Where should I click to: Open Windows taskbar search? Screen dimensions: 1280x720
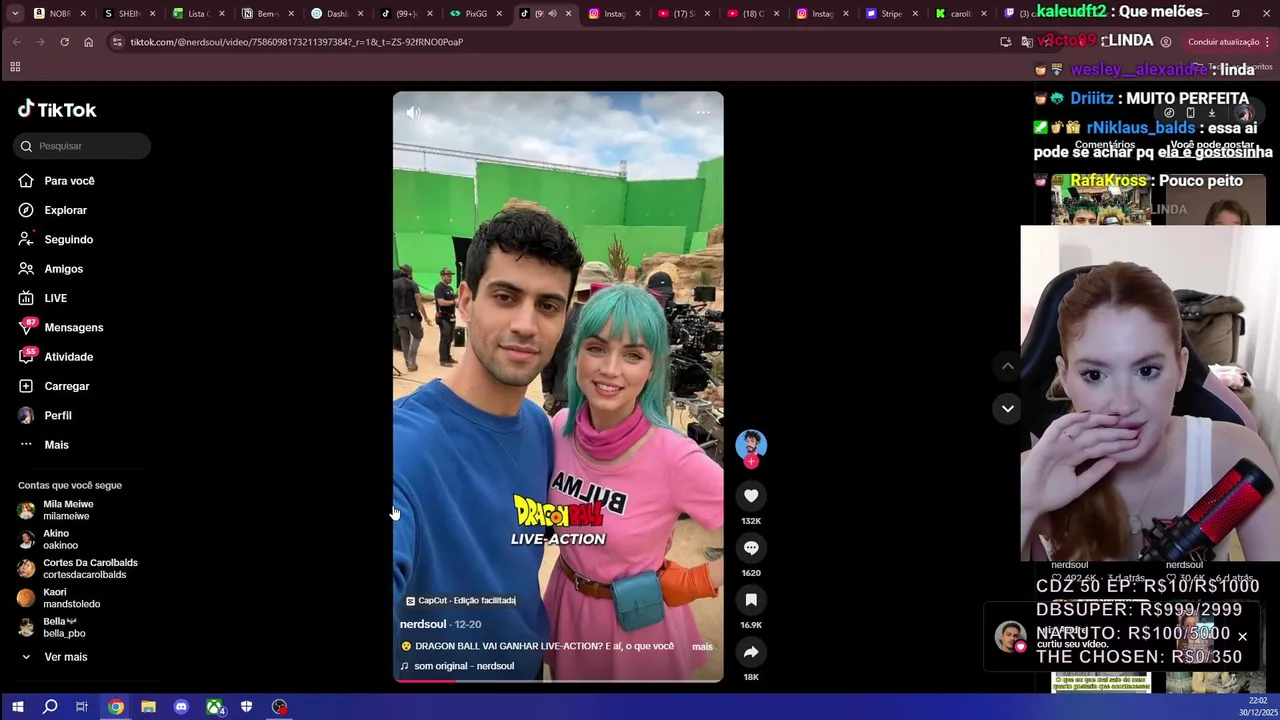[50, 707]
